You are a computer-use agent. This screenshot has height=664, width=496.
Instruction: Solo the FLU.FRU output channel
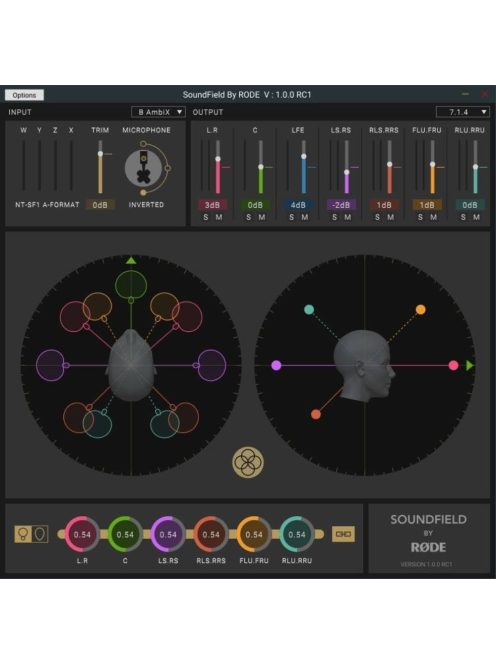coord(420,217)
